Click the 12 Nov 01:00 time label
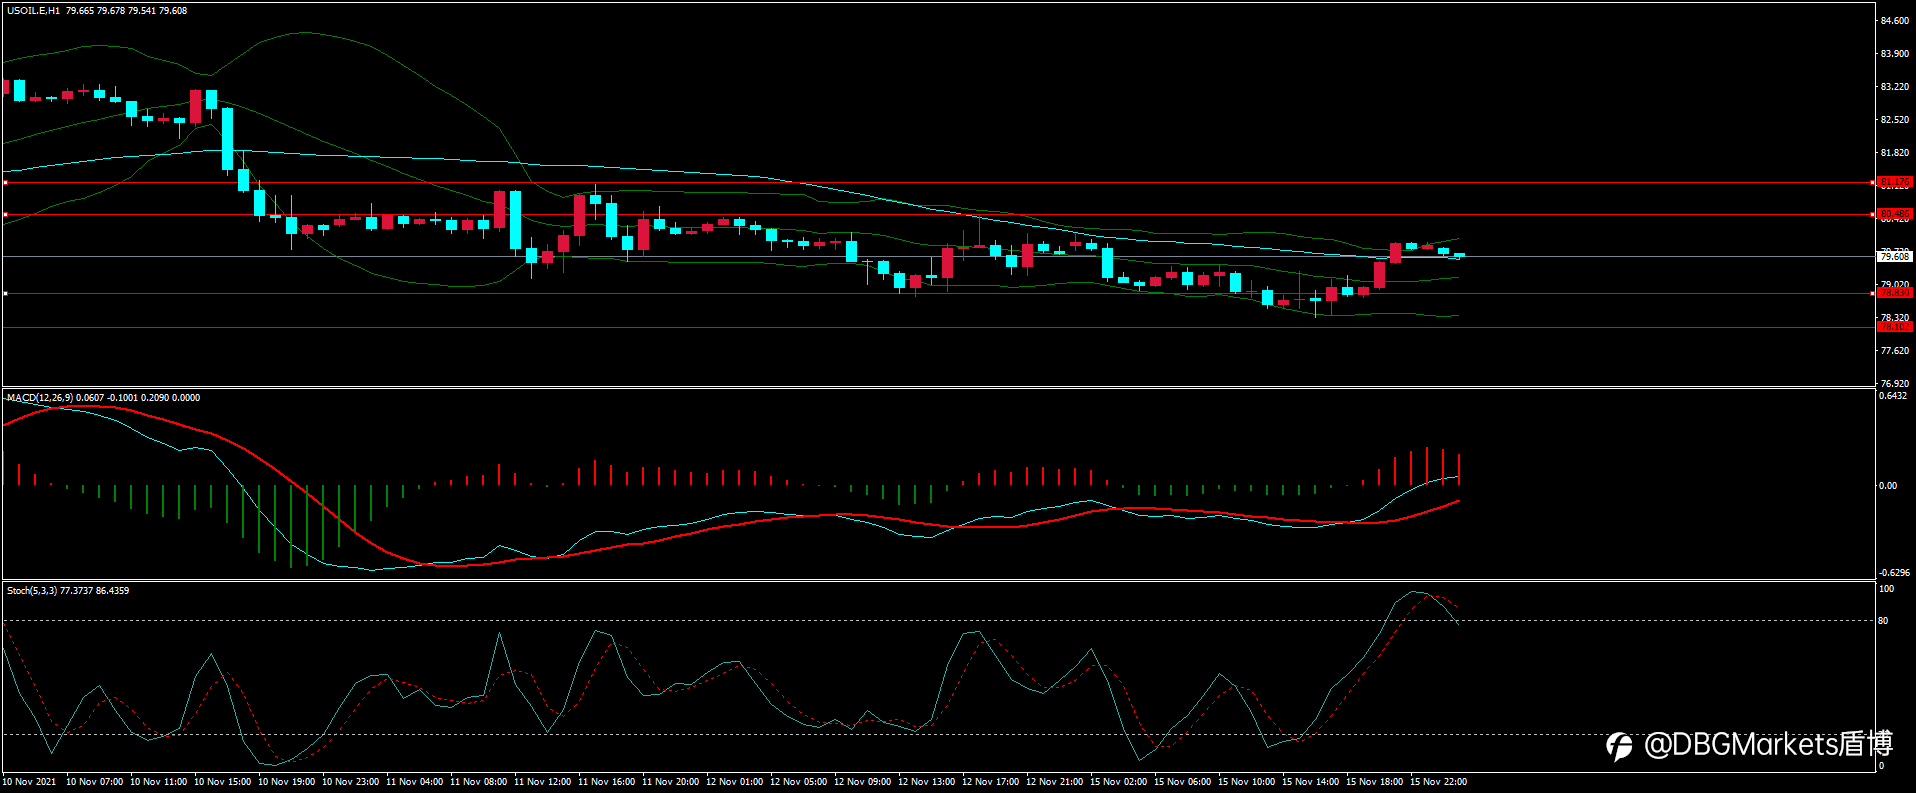 click(x=734, y=782)
